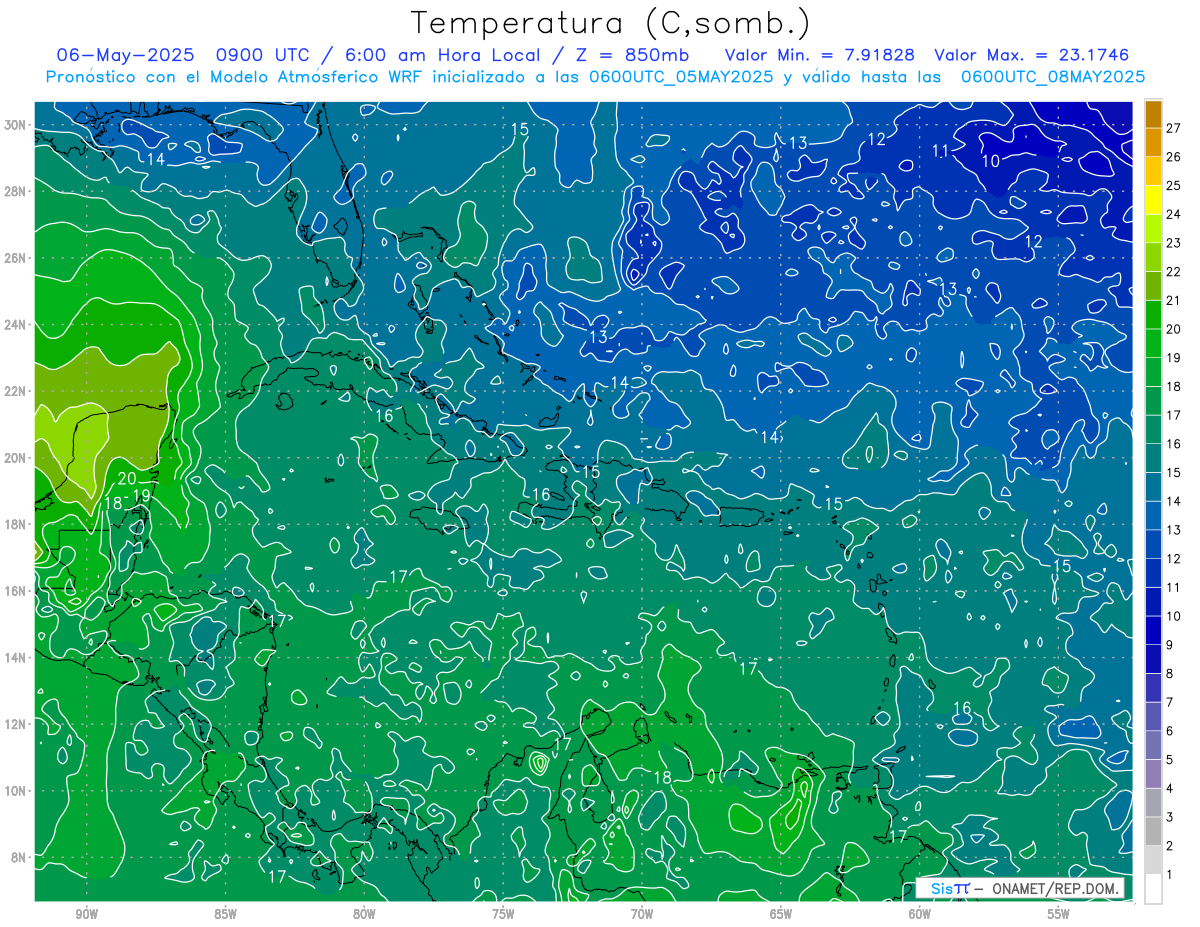Click the init time '0600UTC_05MAY2025'

click(x=681, y=76)
